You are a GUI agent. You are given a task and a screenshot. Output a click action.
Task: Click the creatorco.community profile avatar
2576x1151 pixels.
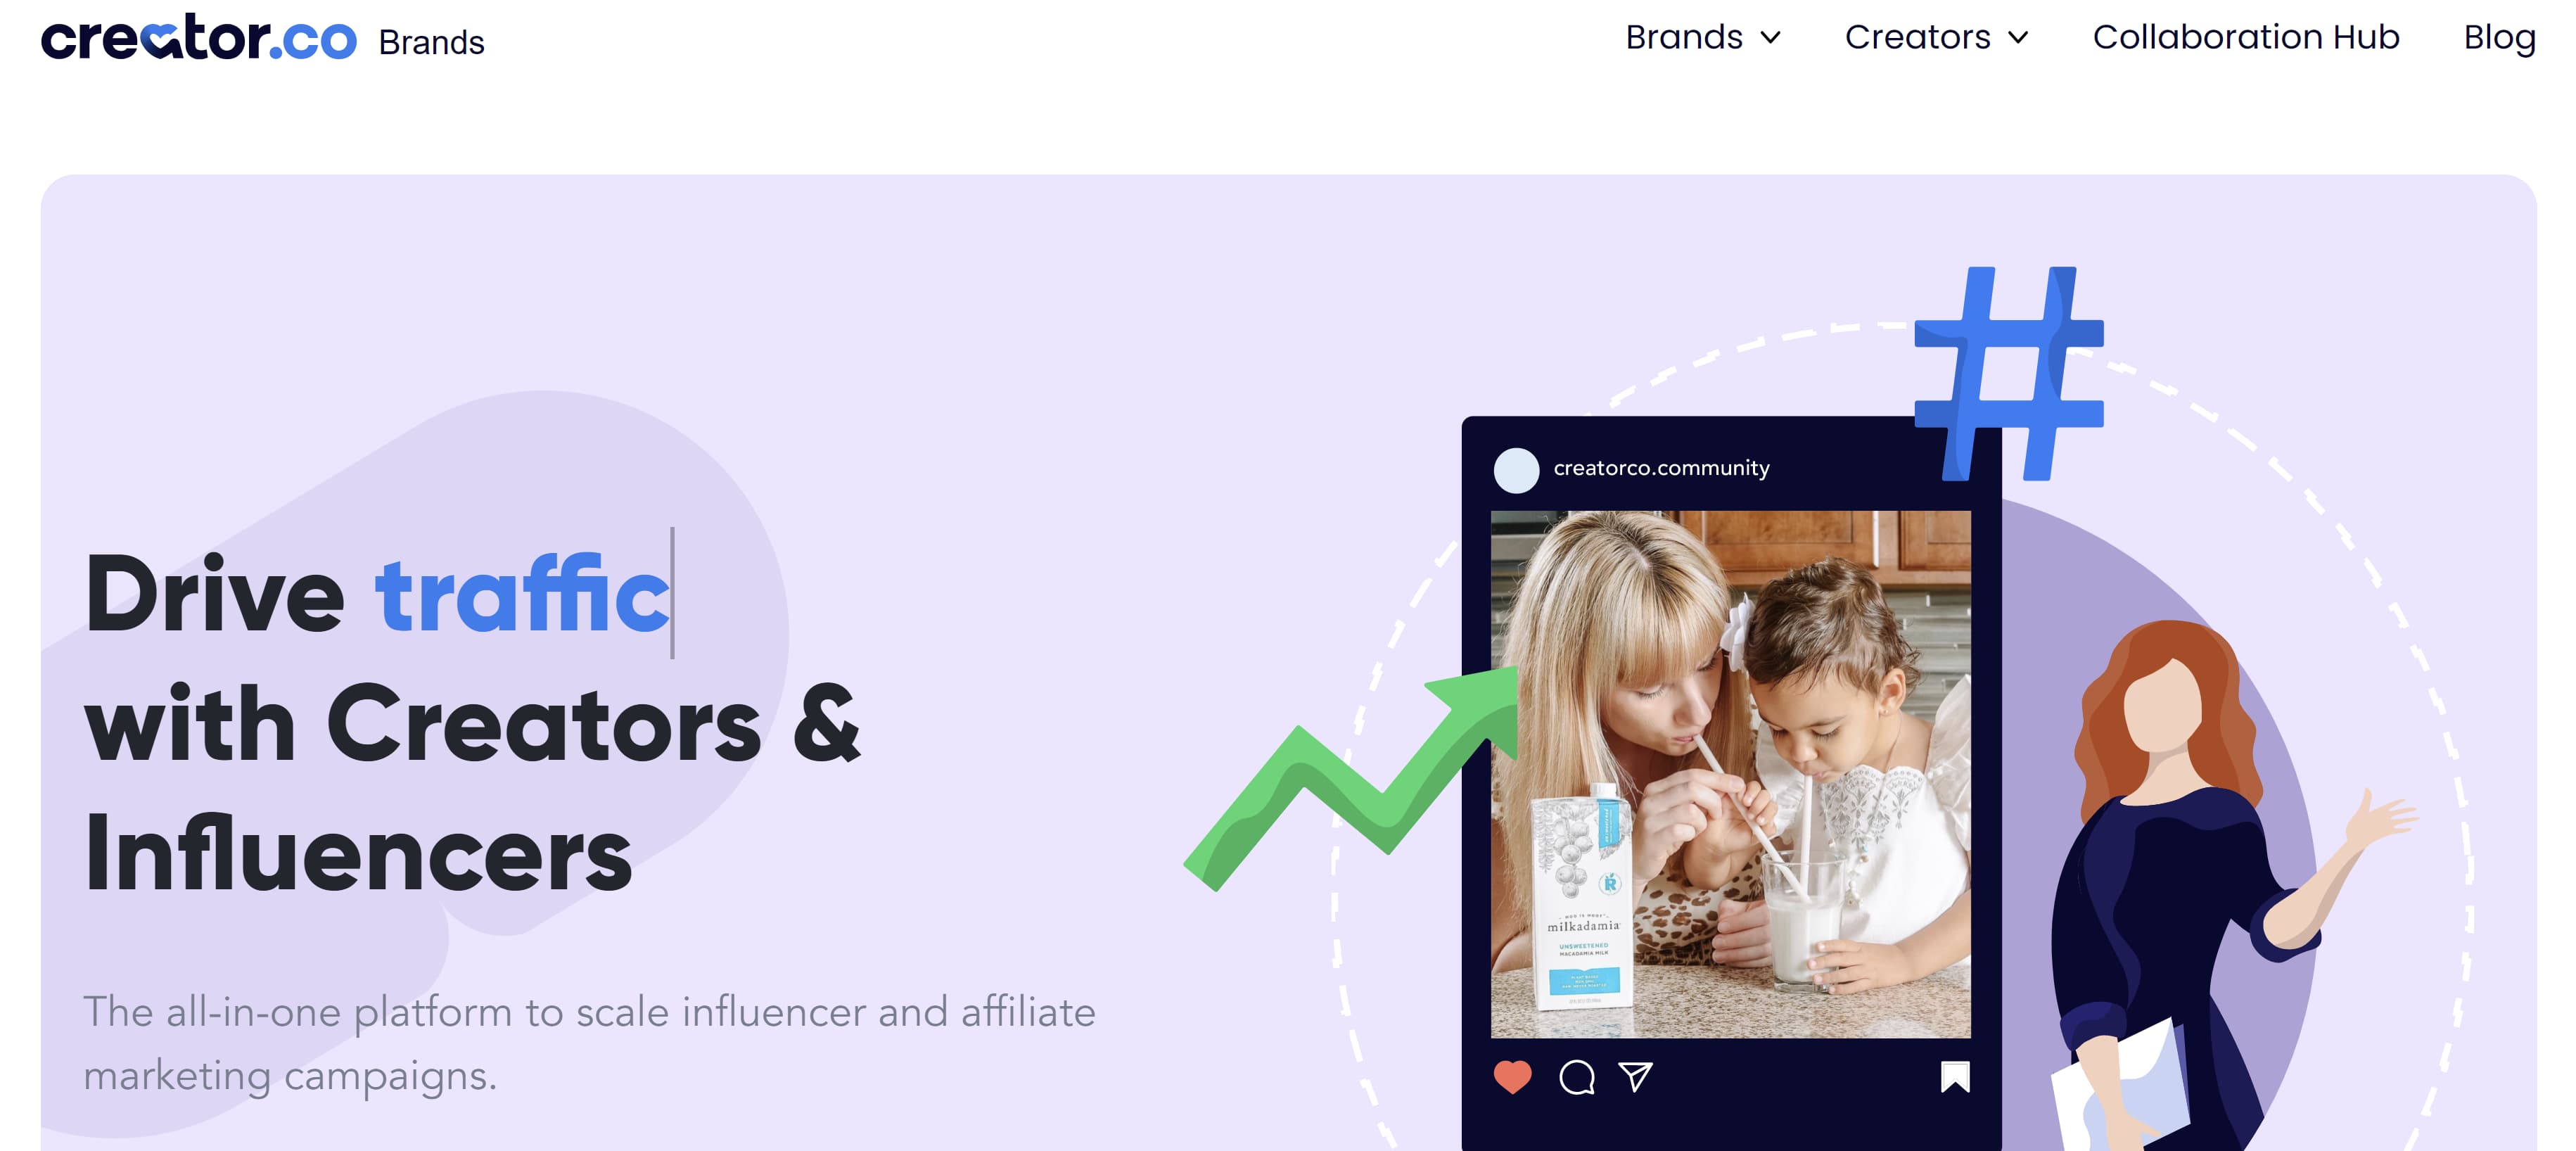pyautogui.click(x=1512, y=468)
